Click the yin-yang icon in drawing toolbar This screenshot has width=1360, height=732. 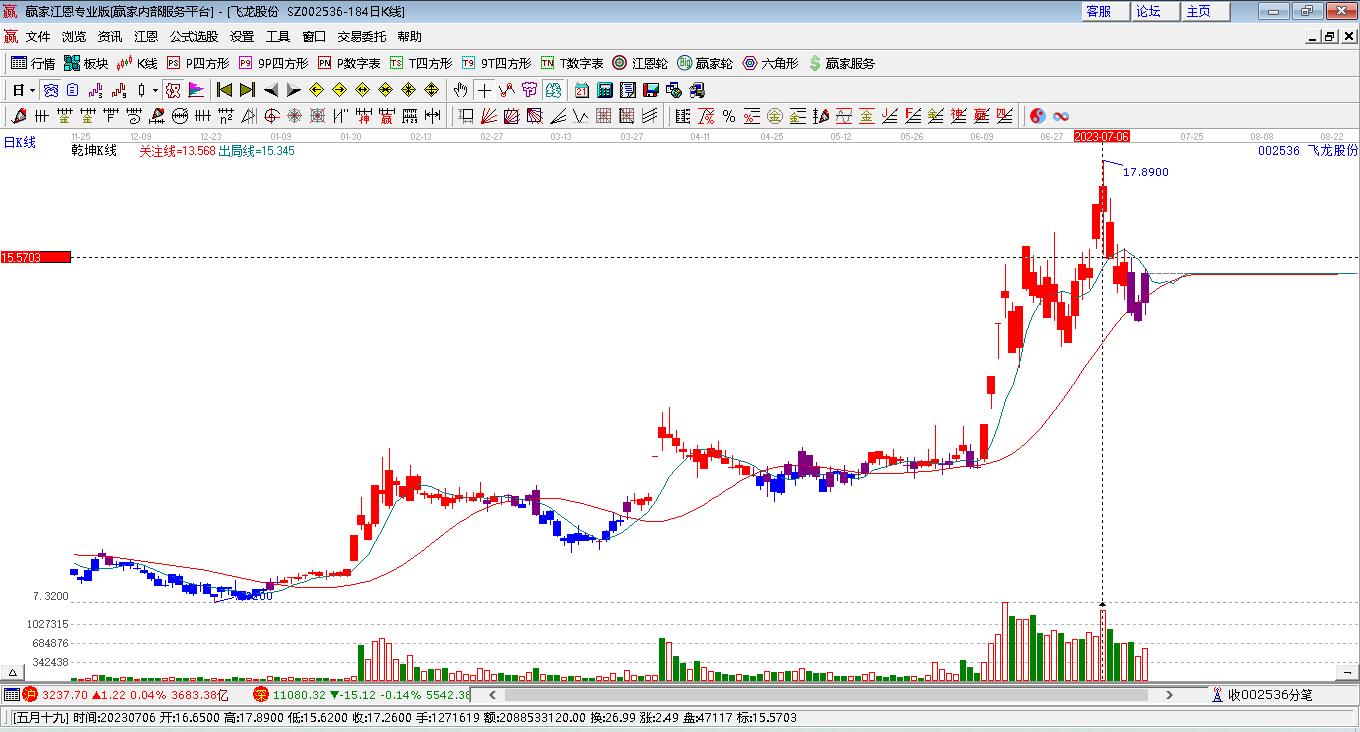pos(1038,116)
